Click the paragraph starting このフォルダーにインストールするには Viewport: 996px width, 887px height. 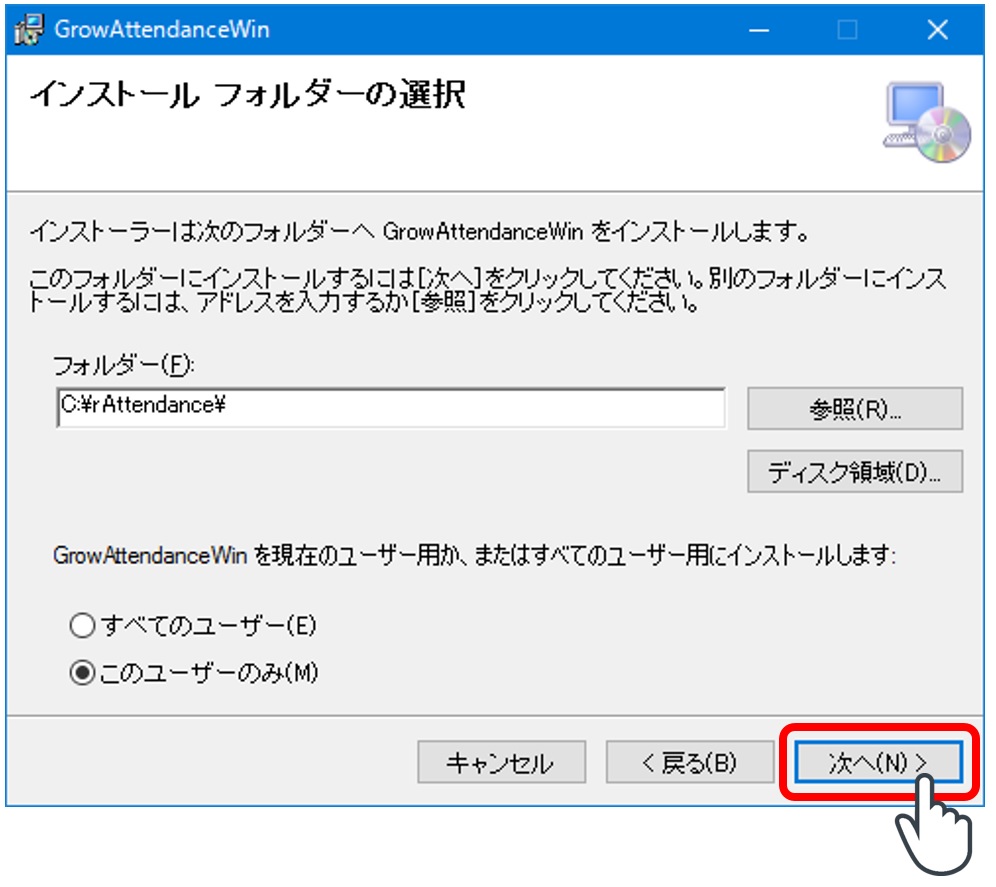pos(487,289)
